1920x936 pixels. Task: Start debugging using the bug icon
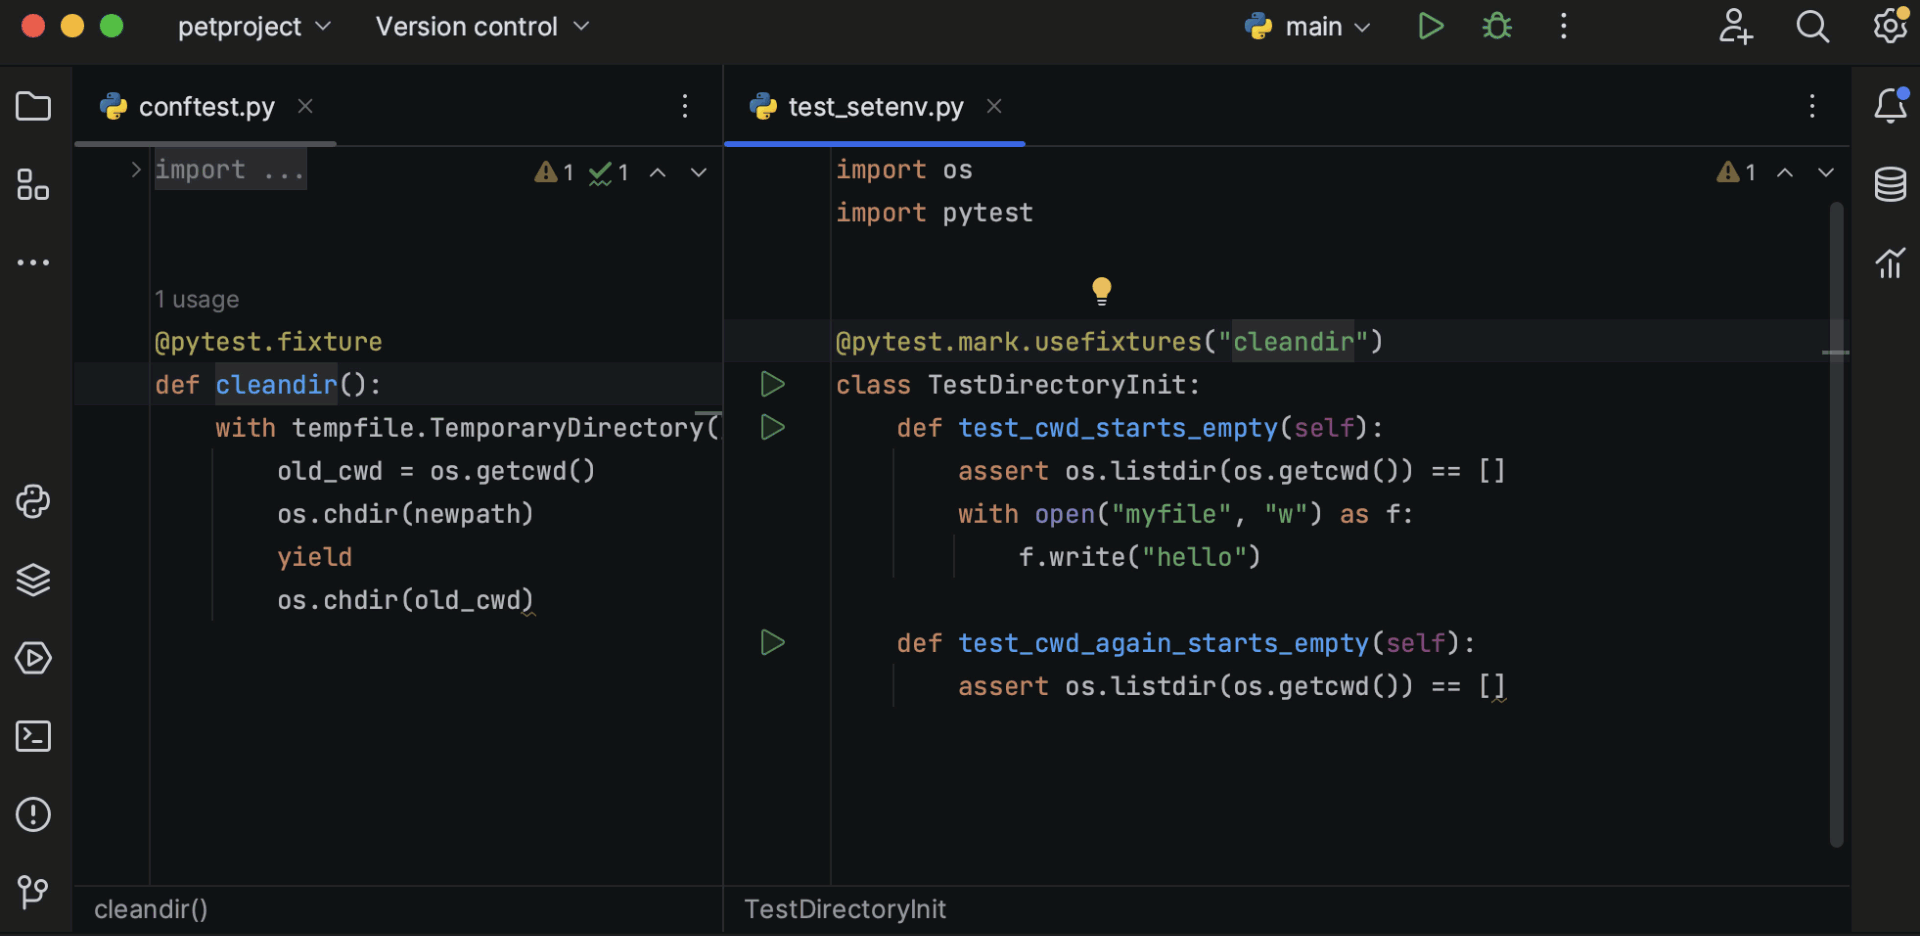[1495, 26]
